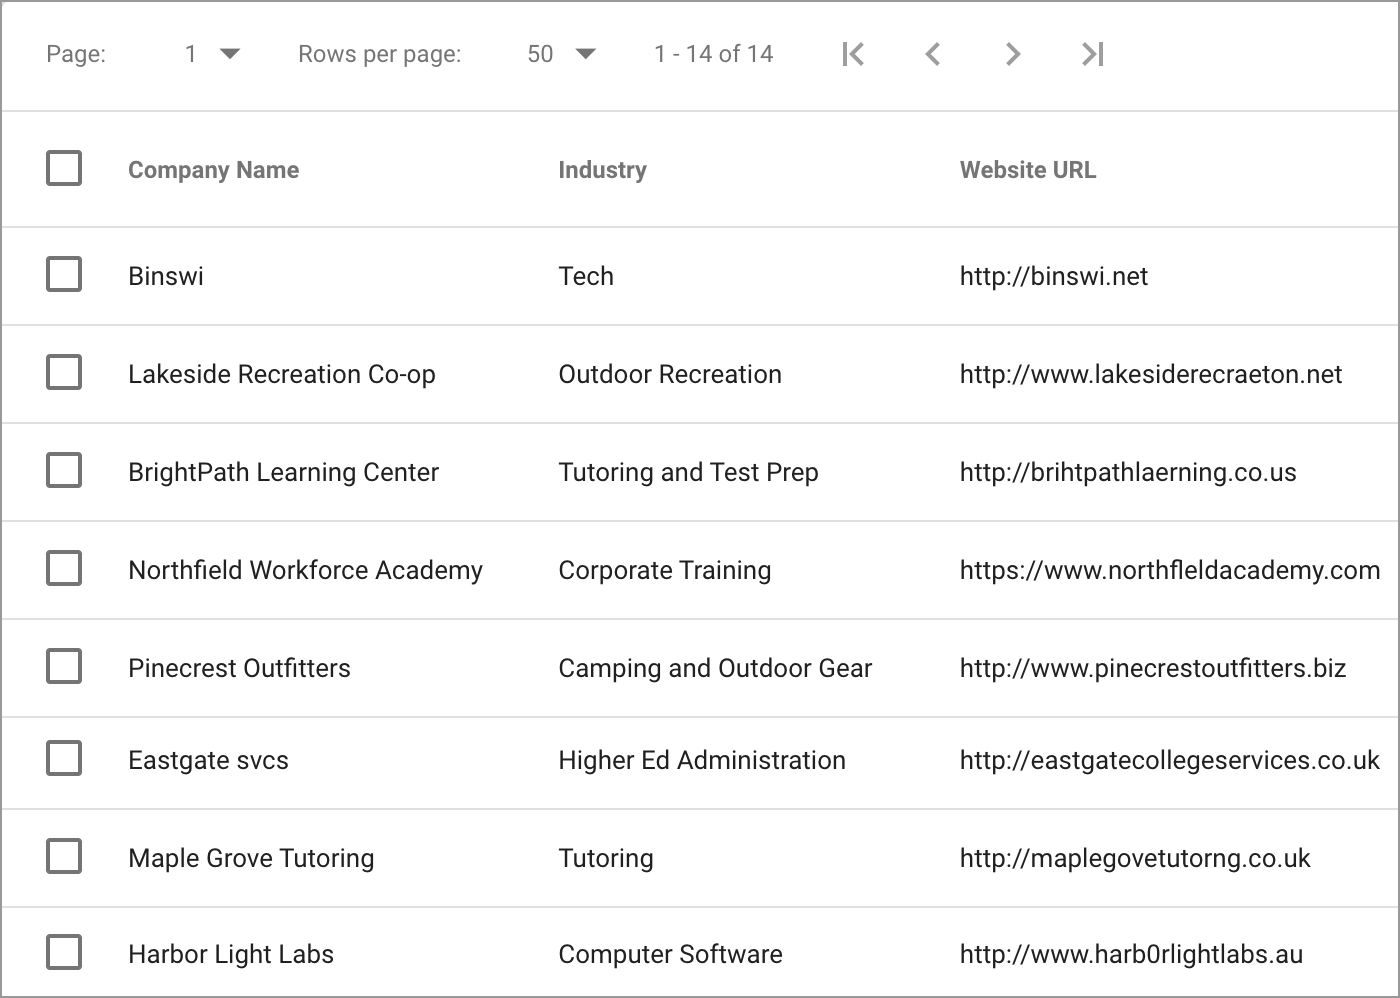The image size is (1400, 998).
Task: Click the Pinecrest Outfitters name cell
Action: [239, 668]
